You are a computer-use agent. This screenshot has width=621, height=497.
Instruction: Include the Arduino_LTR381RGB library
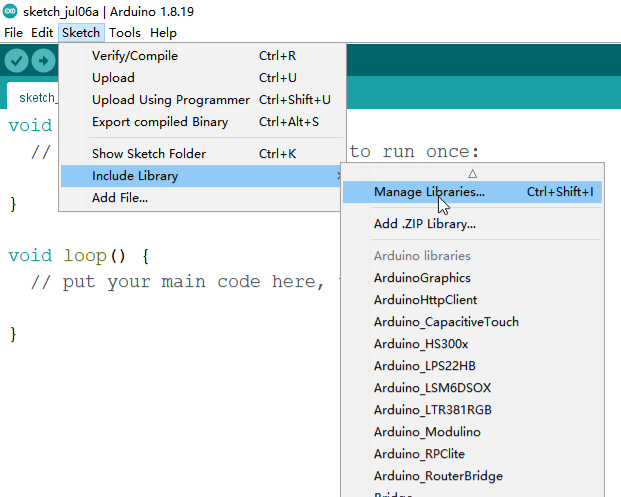(472, 410)
